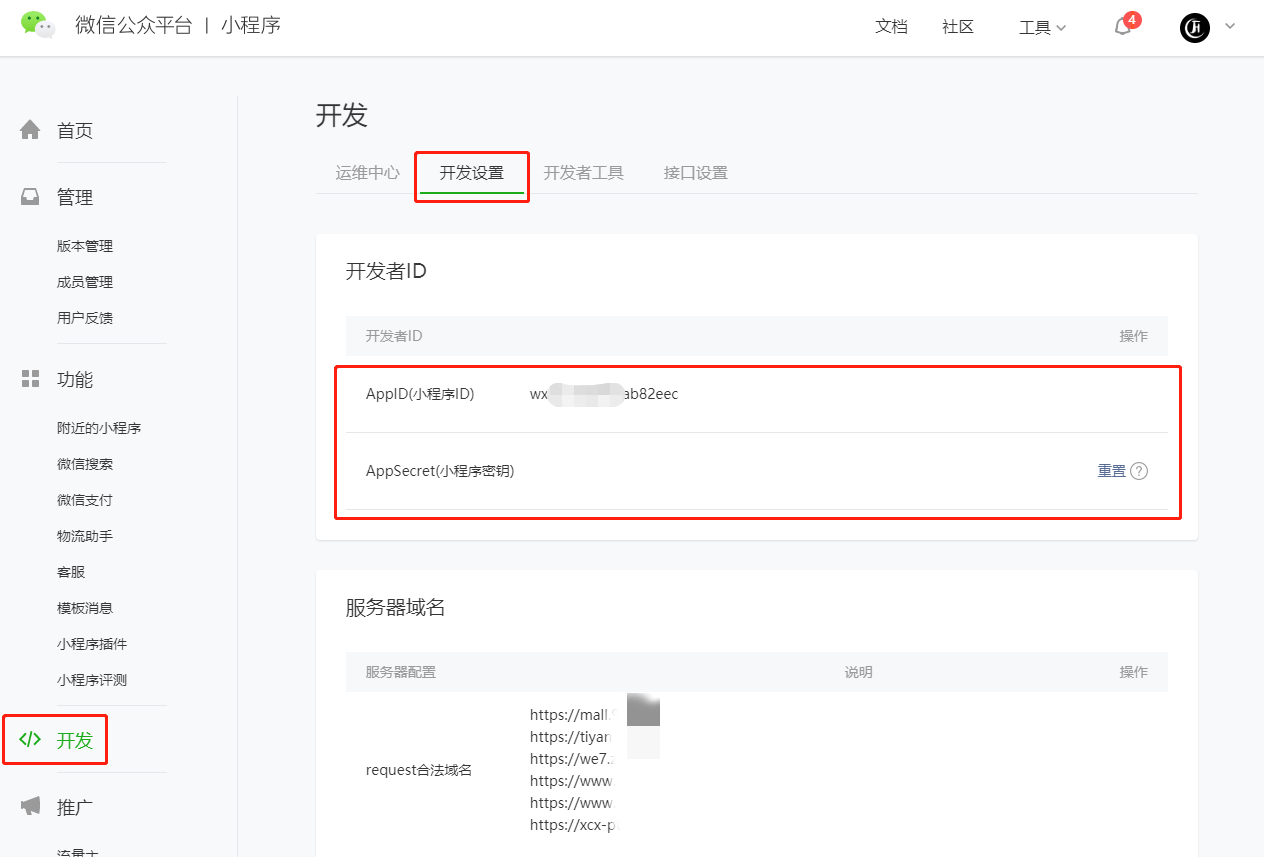Click the 开发 code icon

click(x=30, y=740)
